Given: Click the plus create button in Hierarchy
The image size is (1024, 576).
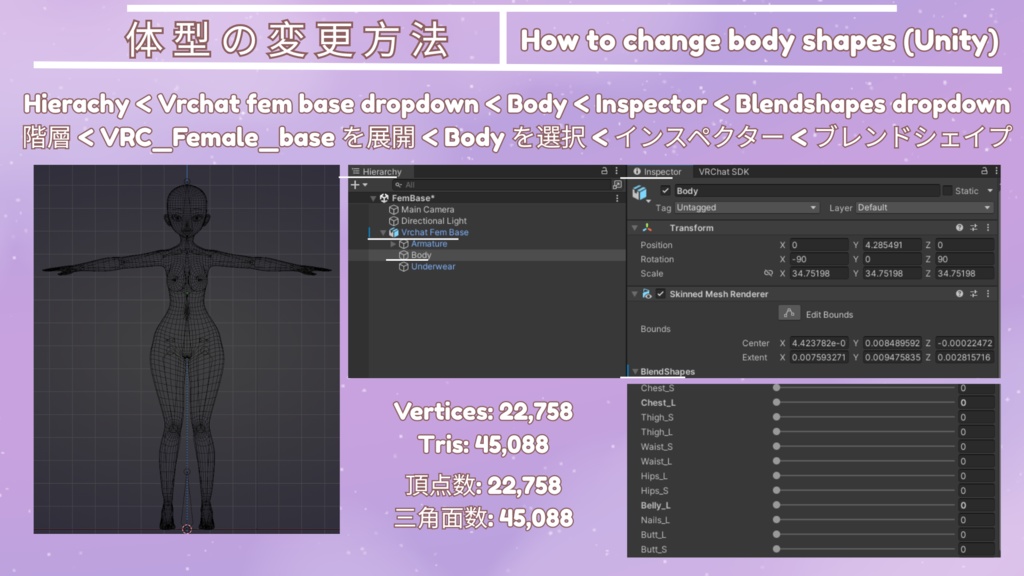Looking at the screenshot, I should (354, 185).
